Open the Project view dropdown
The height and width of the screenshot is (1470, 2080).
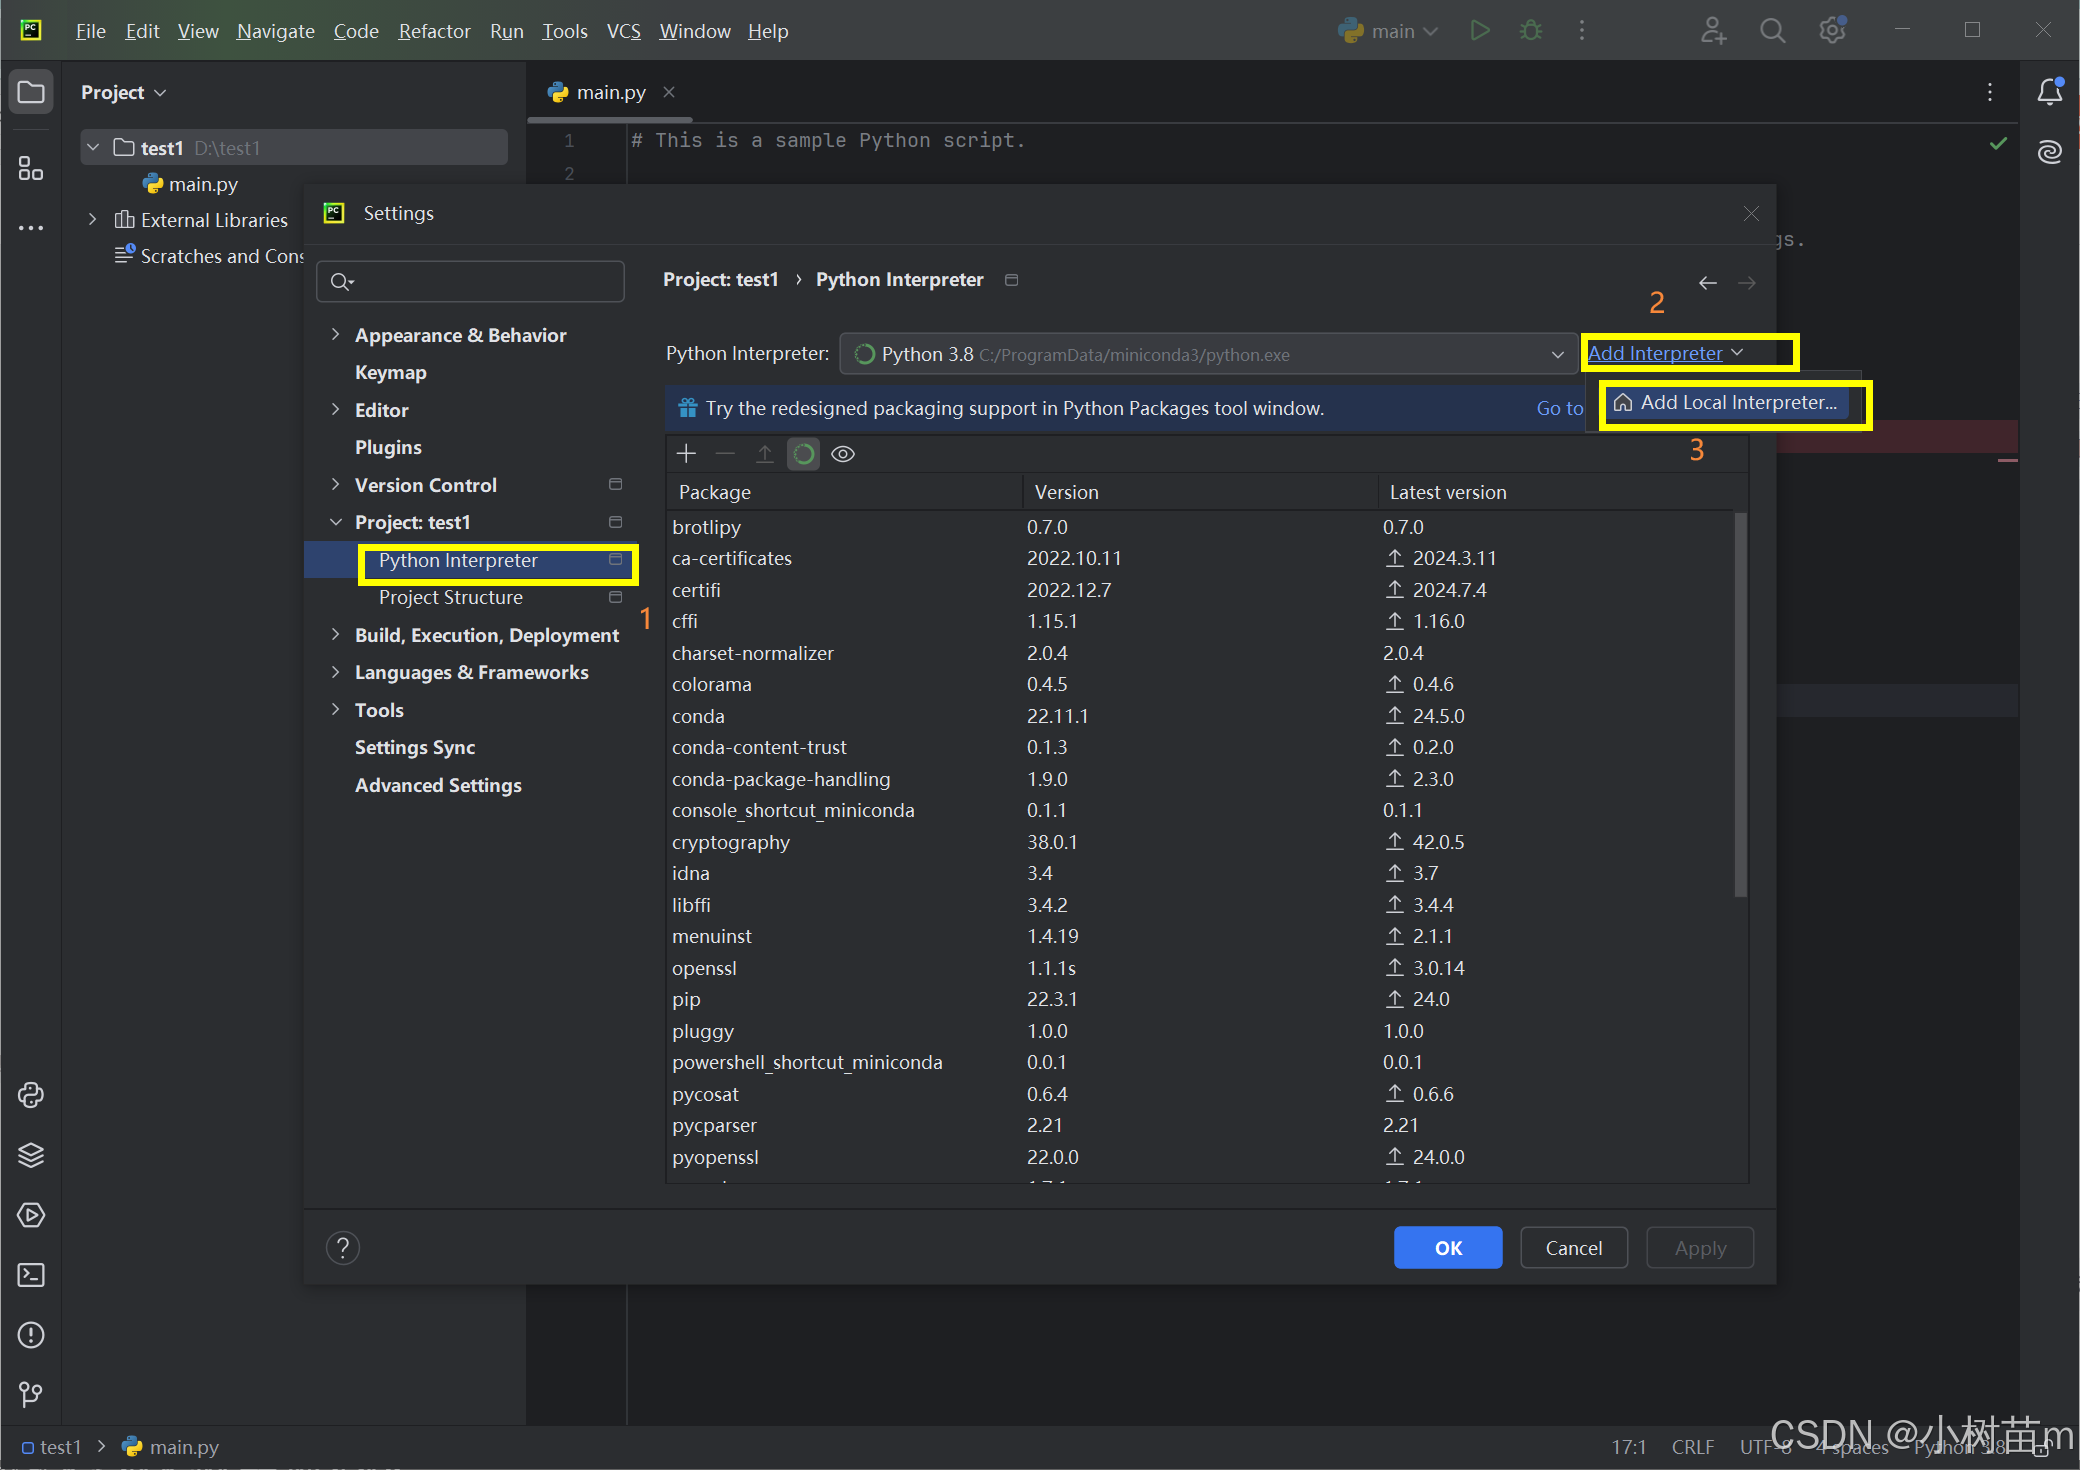click(x=123, y=92)
